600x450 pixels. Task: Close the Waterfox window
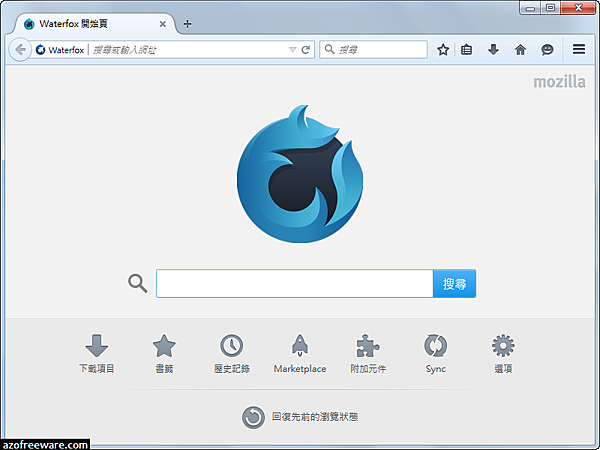(x=578, y=8)
